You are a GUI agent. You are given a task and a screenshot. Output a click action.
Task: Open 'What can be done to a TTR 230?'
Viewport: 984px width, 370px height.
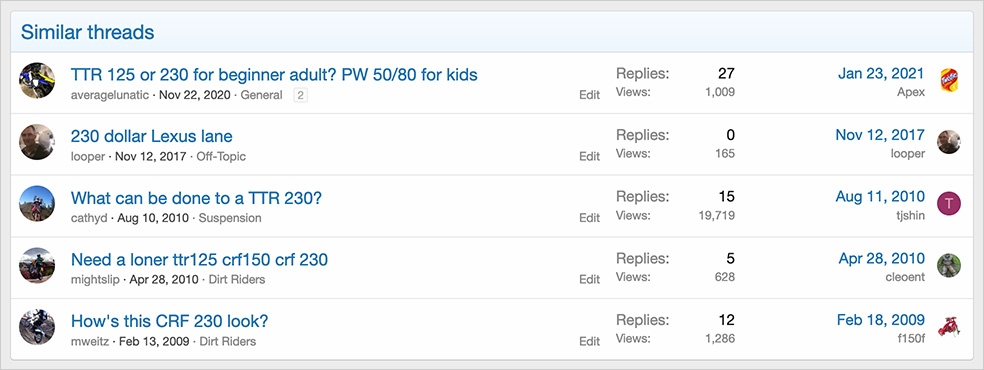click(196, 198)
